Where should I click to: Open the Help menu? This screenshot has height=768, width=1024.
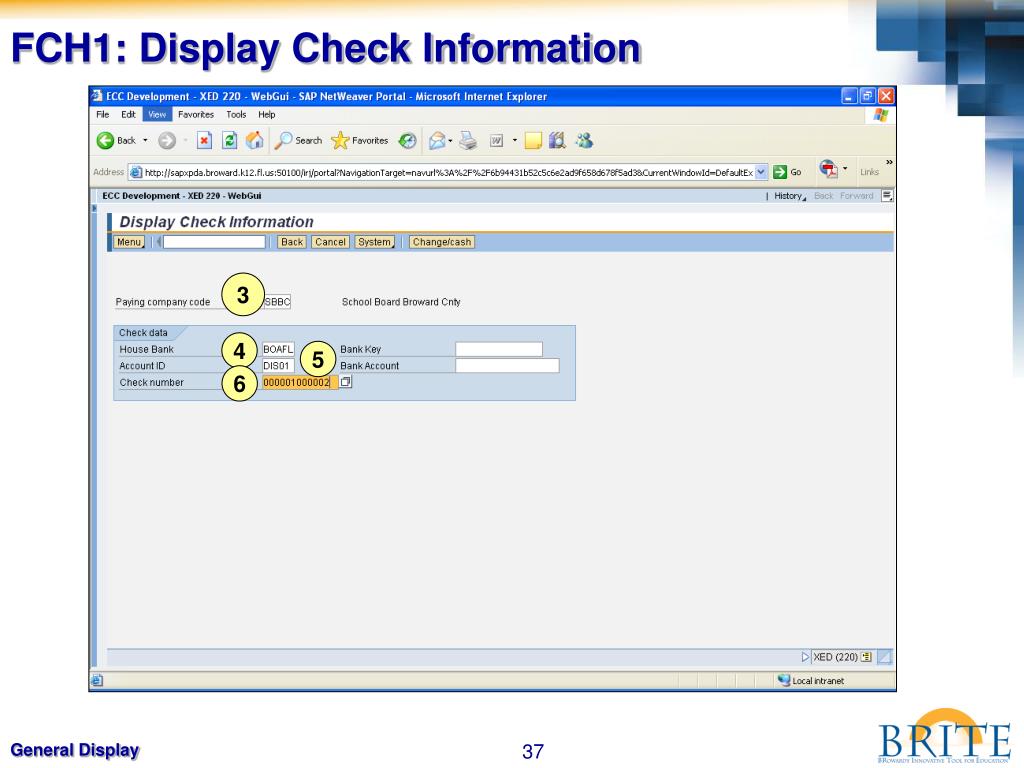tap(266, 114)
